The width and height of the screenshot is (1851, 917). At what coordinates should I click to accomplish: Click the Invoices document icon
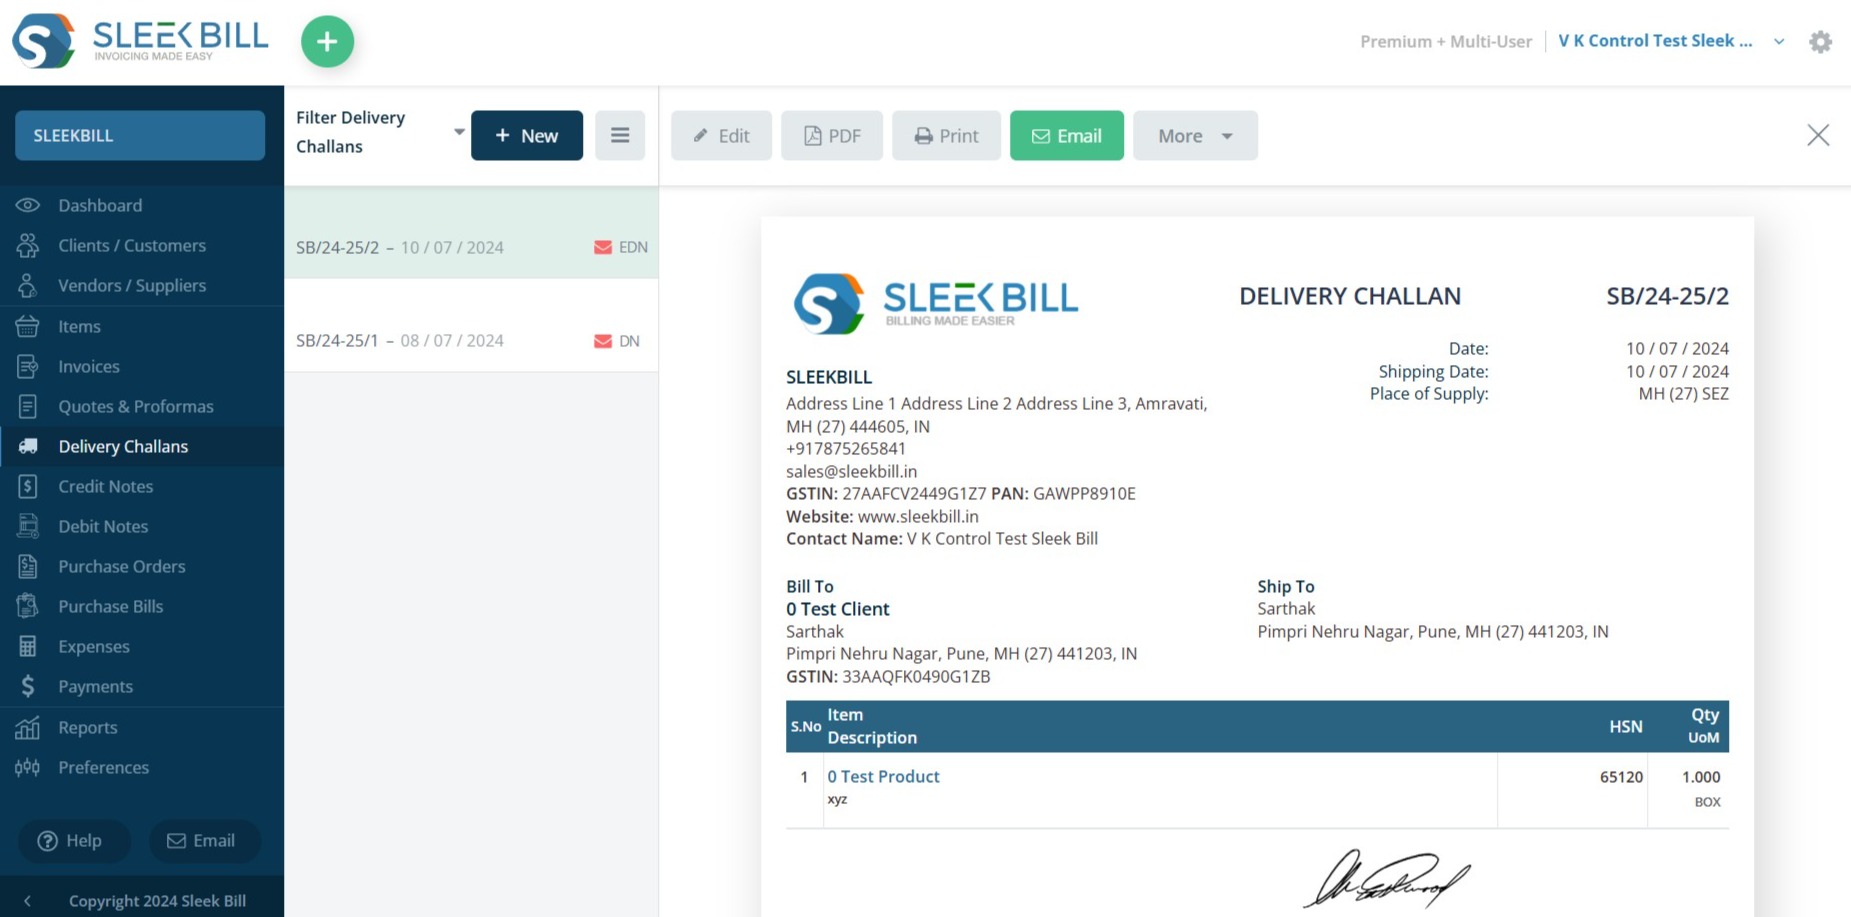click(x=28, y=366)
